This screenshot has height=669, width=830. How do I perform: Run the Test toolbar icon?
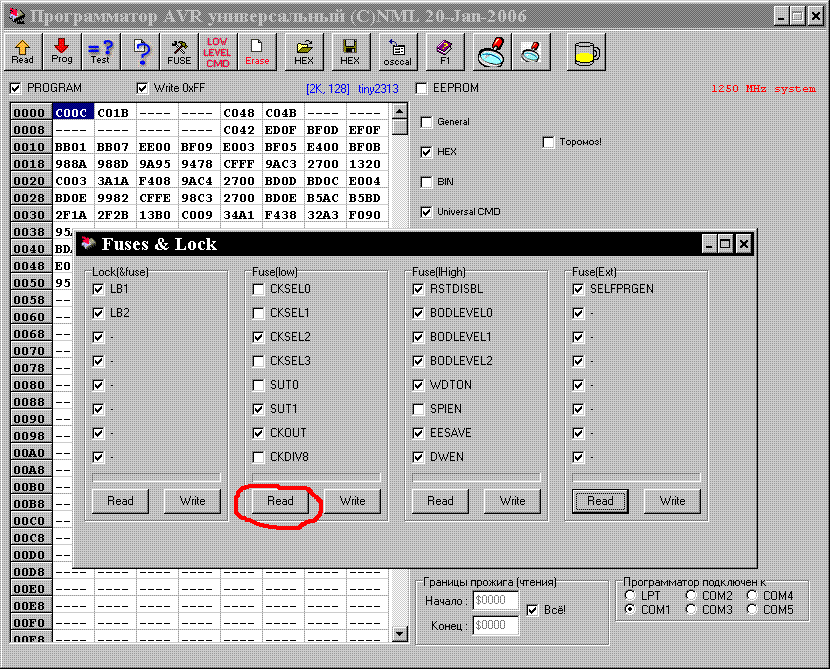[100, 51]
